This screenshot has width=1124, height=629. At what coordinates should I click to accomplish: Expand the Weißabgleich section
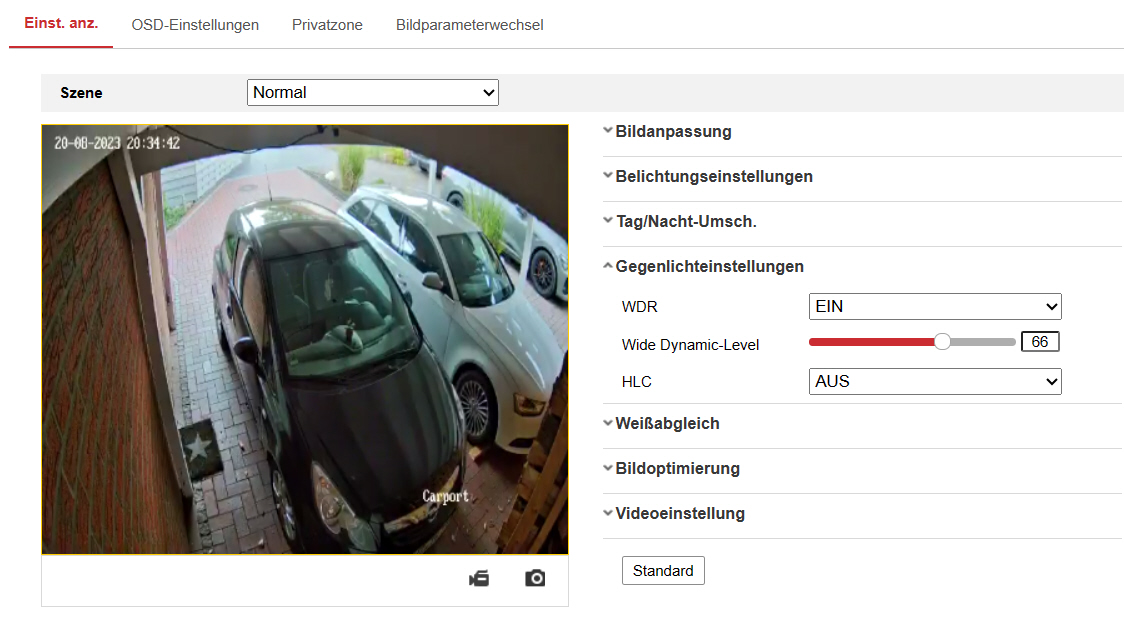coord(667,424)
